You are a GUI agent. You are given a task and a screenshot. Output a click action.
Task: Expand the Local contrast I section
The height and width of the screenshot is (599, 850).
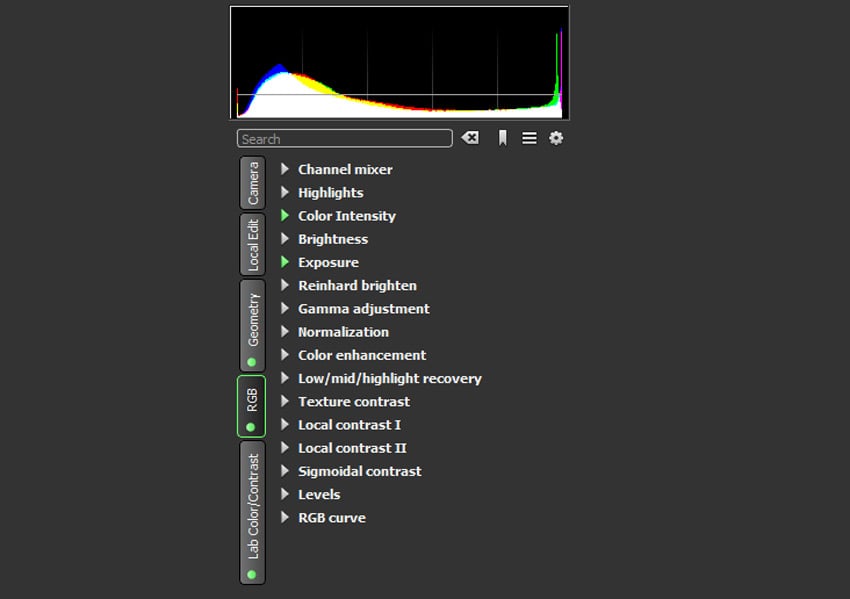[285, 425]
